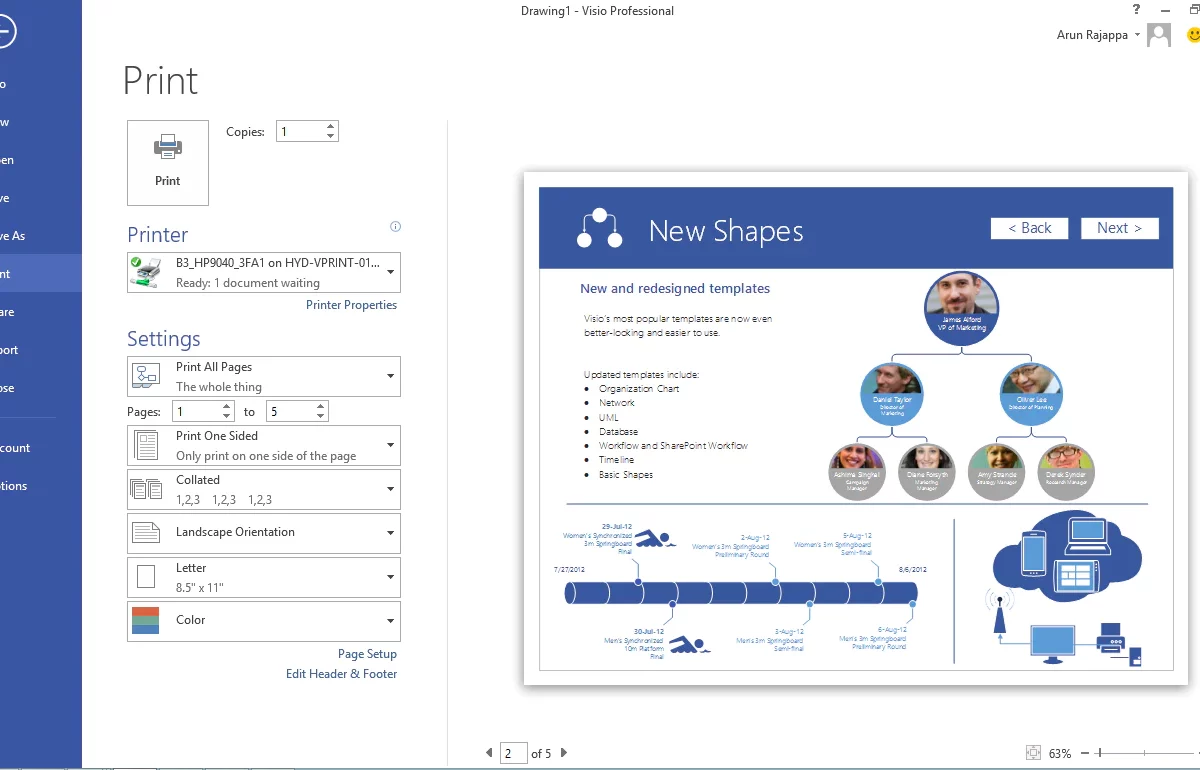Viewport: 1200px width, 770px height.
Task: Click the Pages to field showing 5
Action: (x=290, y=411)
